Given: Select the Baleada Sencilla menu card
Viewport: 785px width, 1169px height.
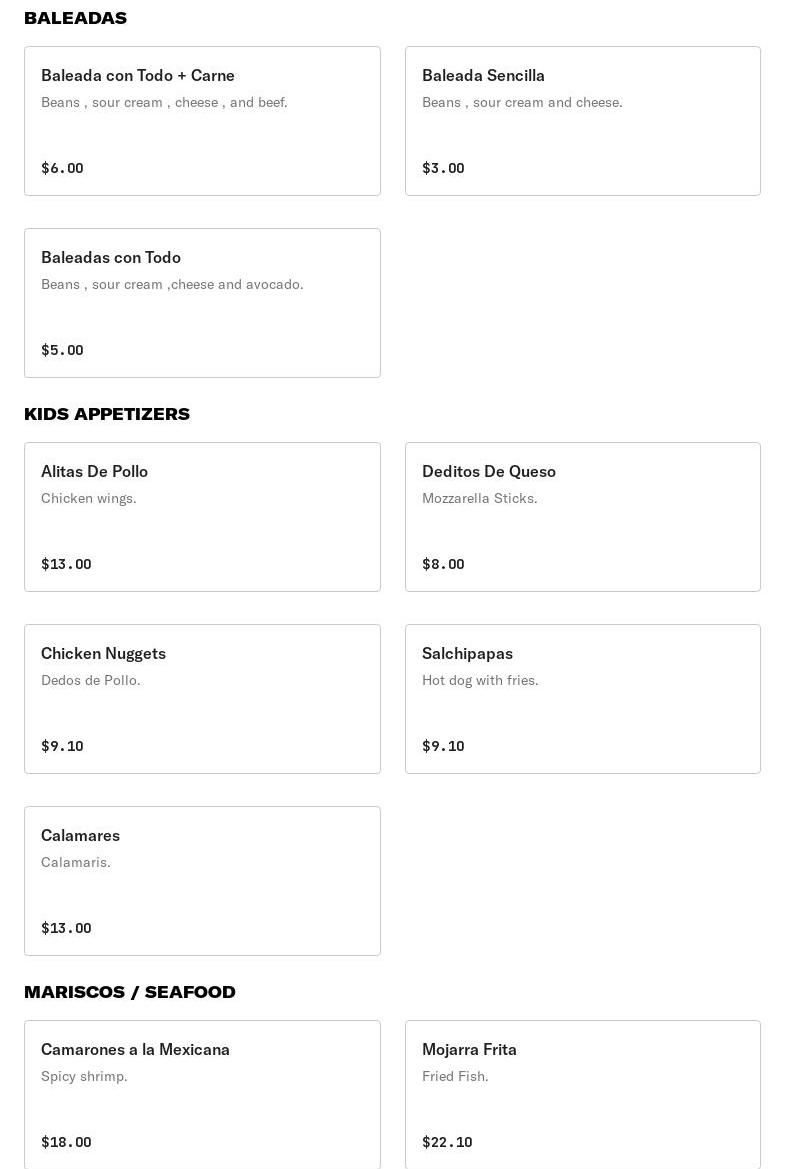Looking at the screenshot, I should click(x=582, y=121).
